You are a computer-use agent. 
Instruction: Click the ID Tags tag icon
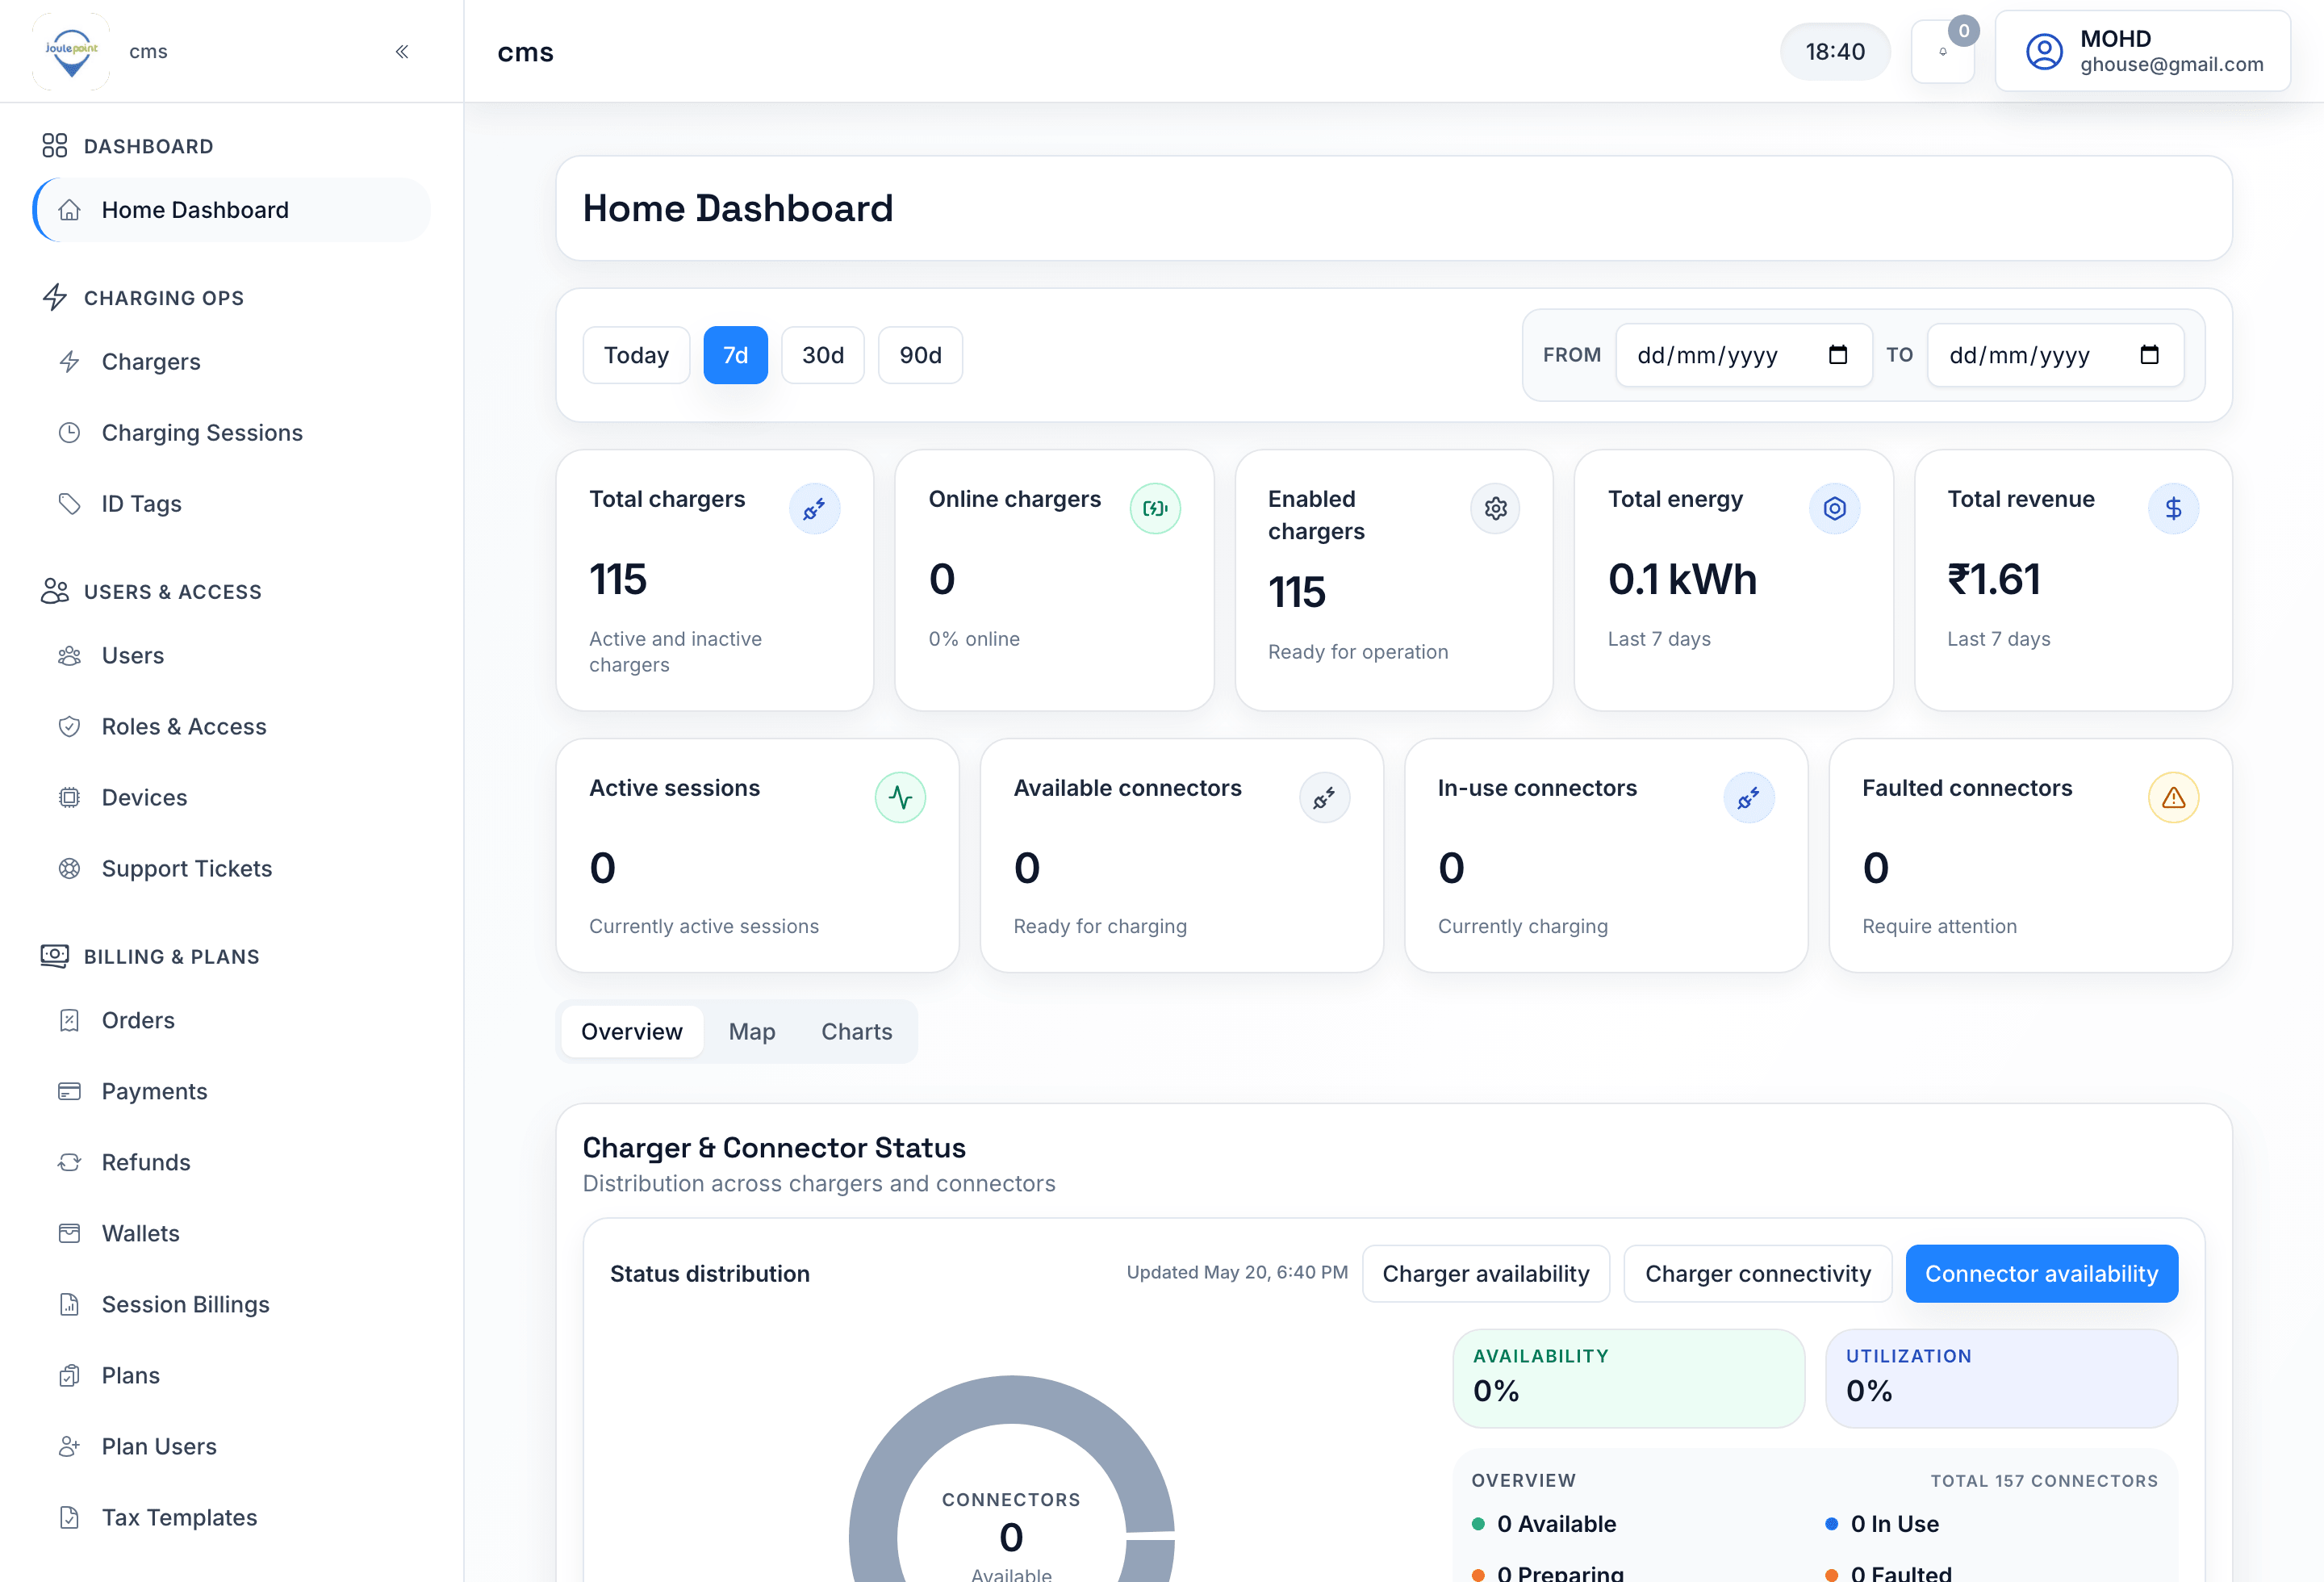click(69, 503)
